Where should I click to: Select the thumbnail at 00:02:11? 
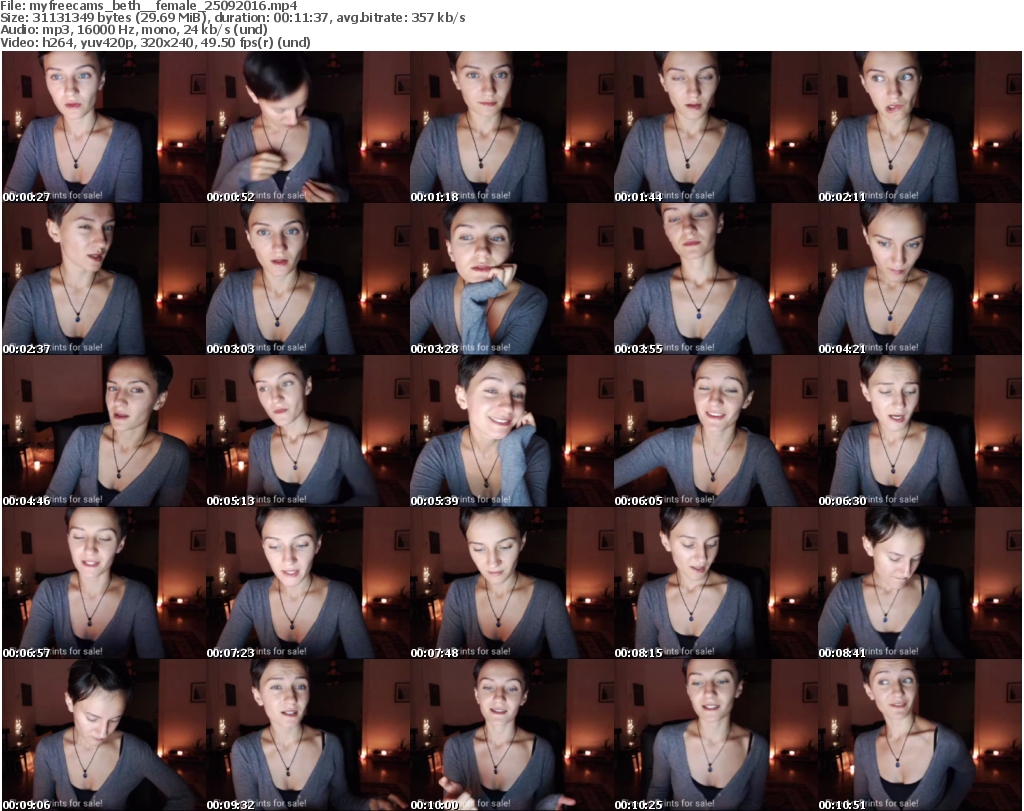(x=920, y=127)
